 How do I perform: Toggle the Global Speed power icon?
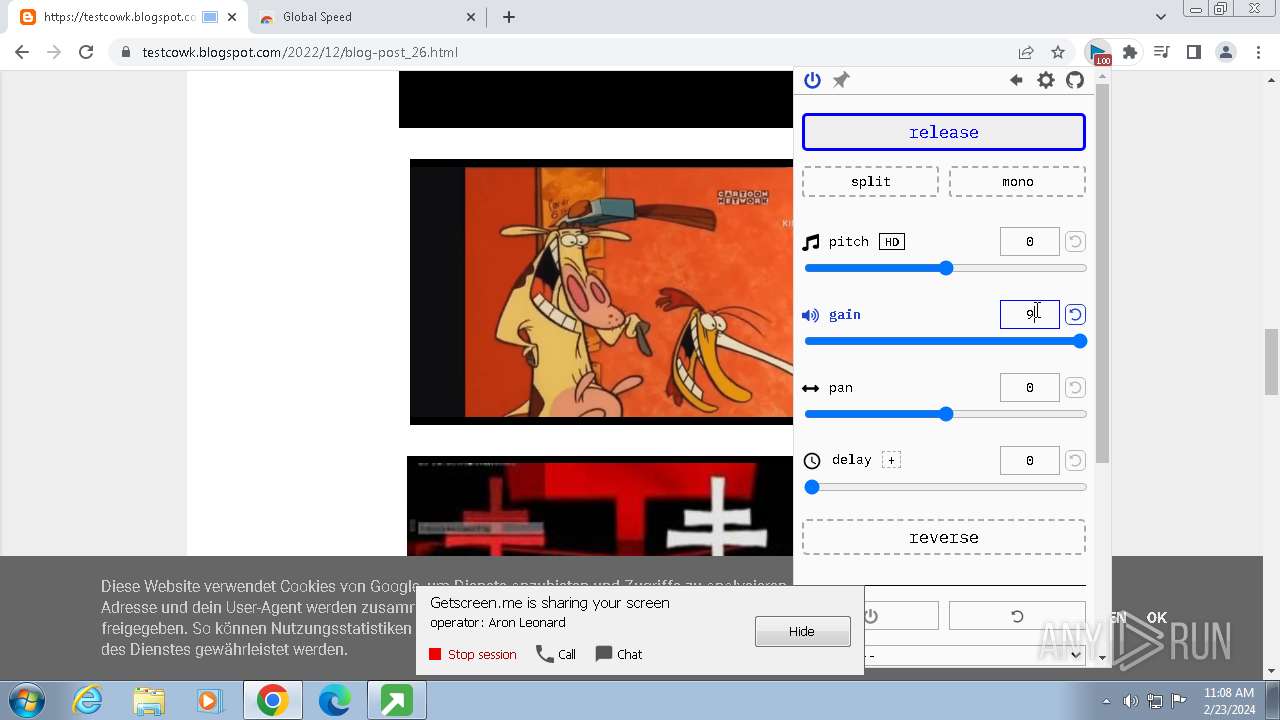pos(812,80)
